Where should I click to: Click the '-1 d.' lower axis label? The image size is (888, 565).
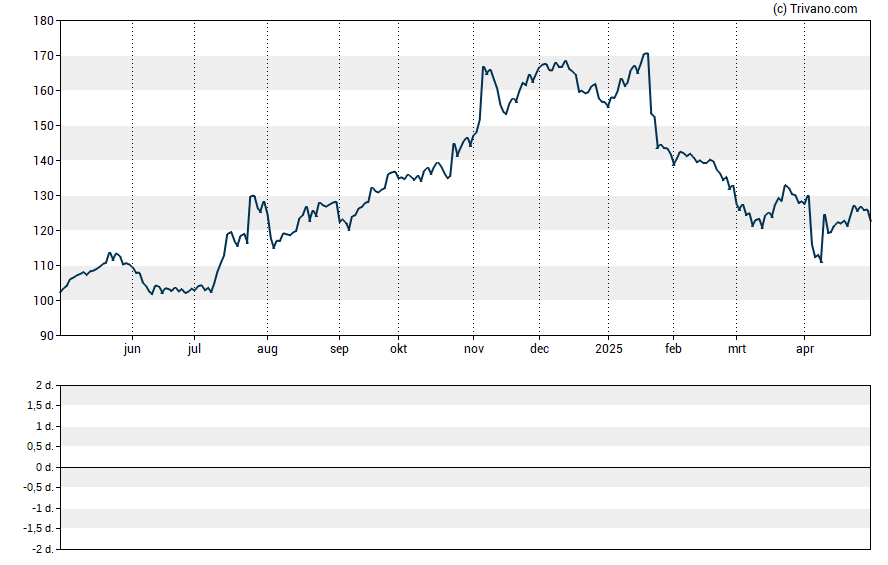pos(42,508)
